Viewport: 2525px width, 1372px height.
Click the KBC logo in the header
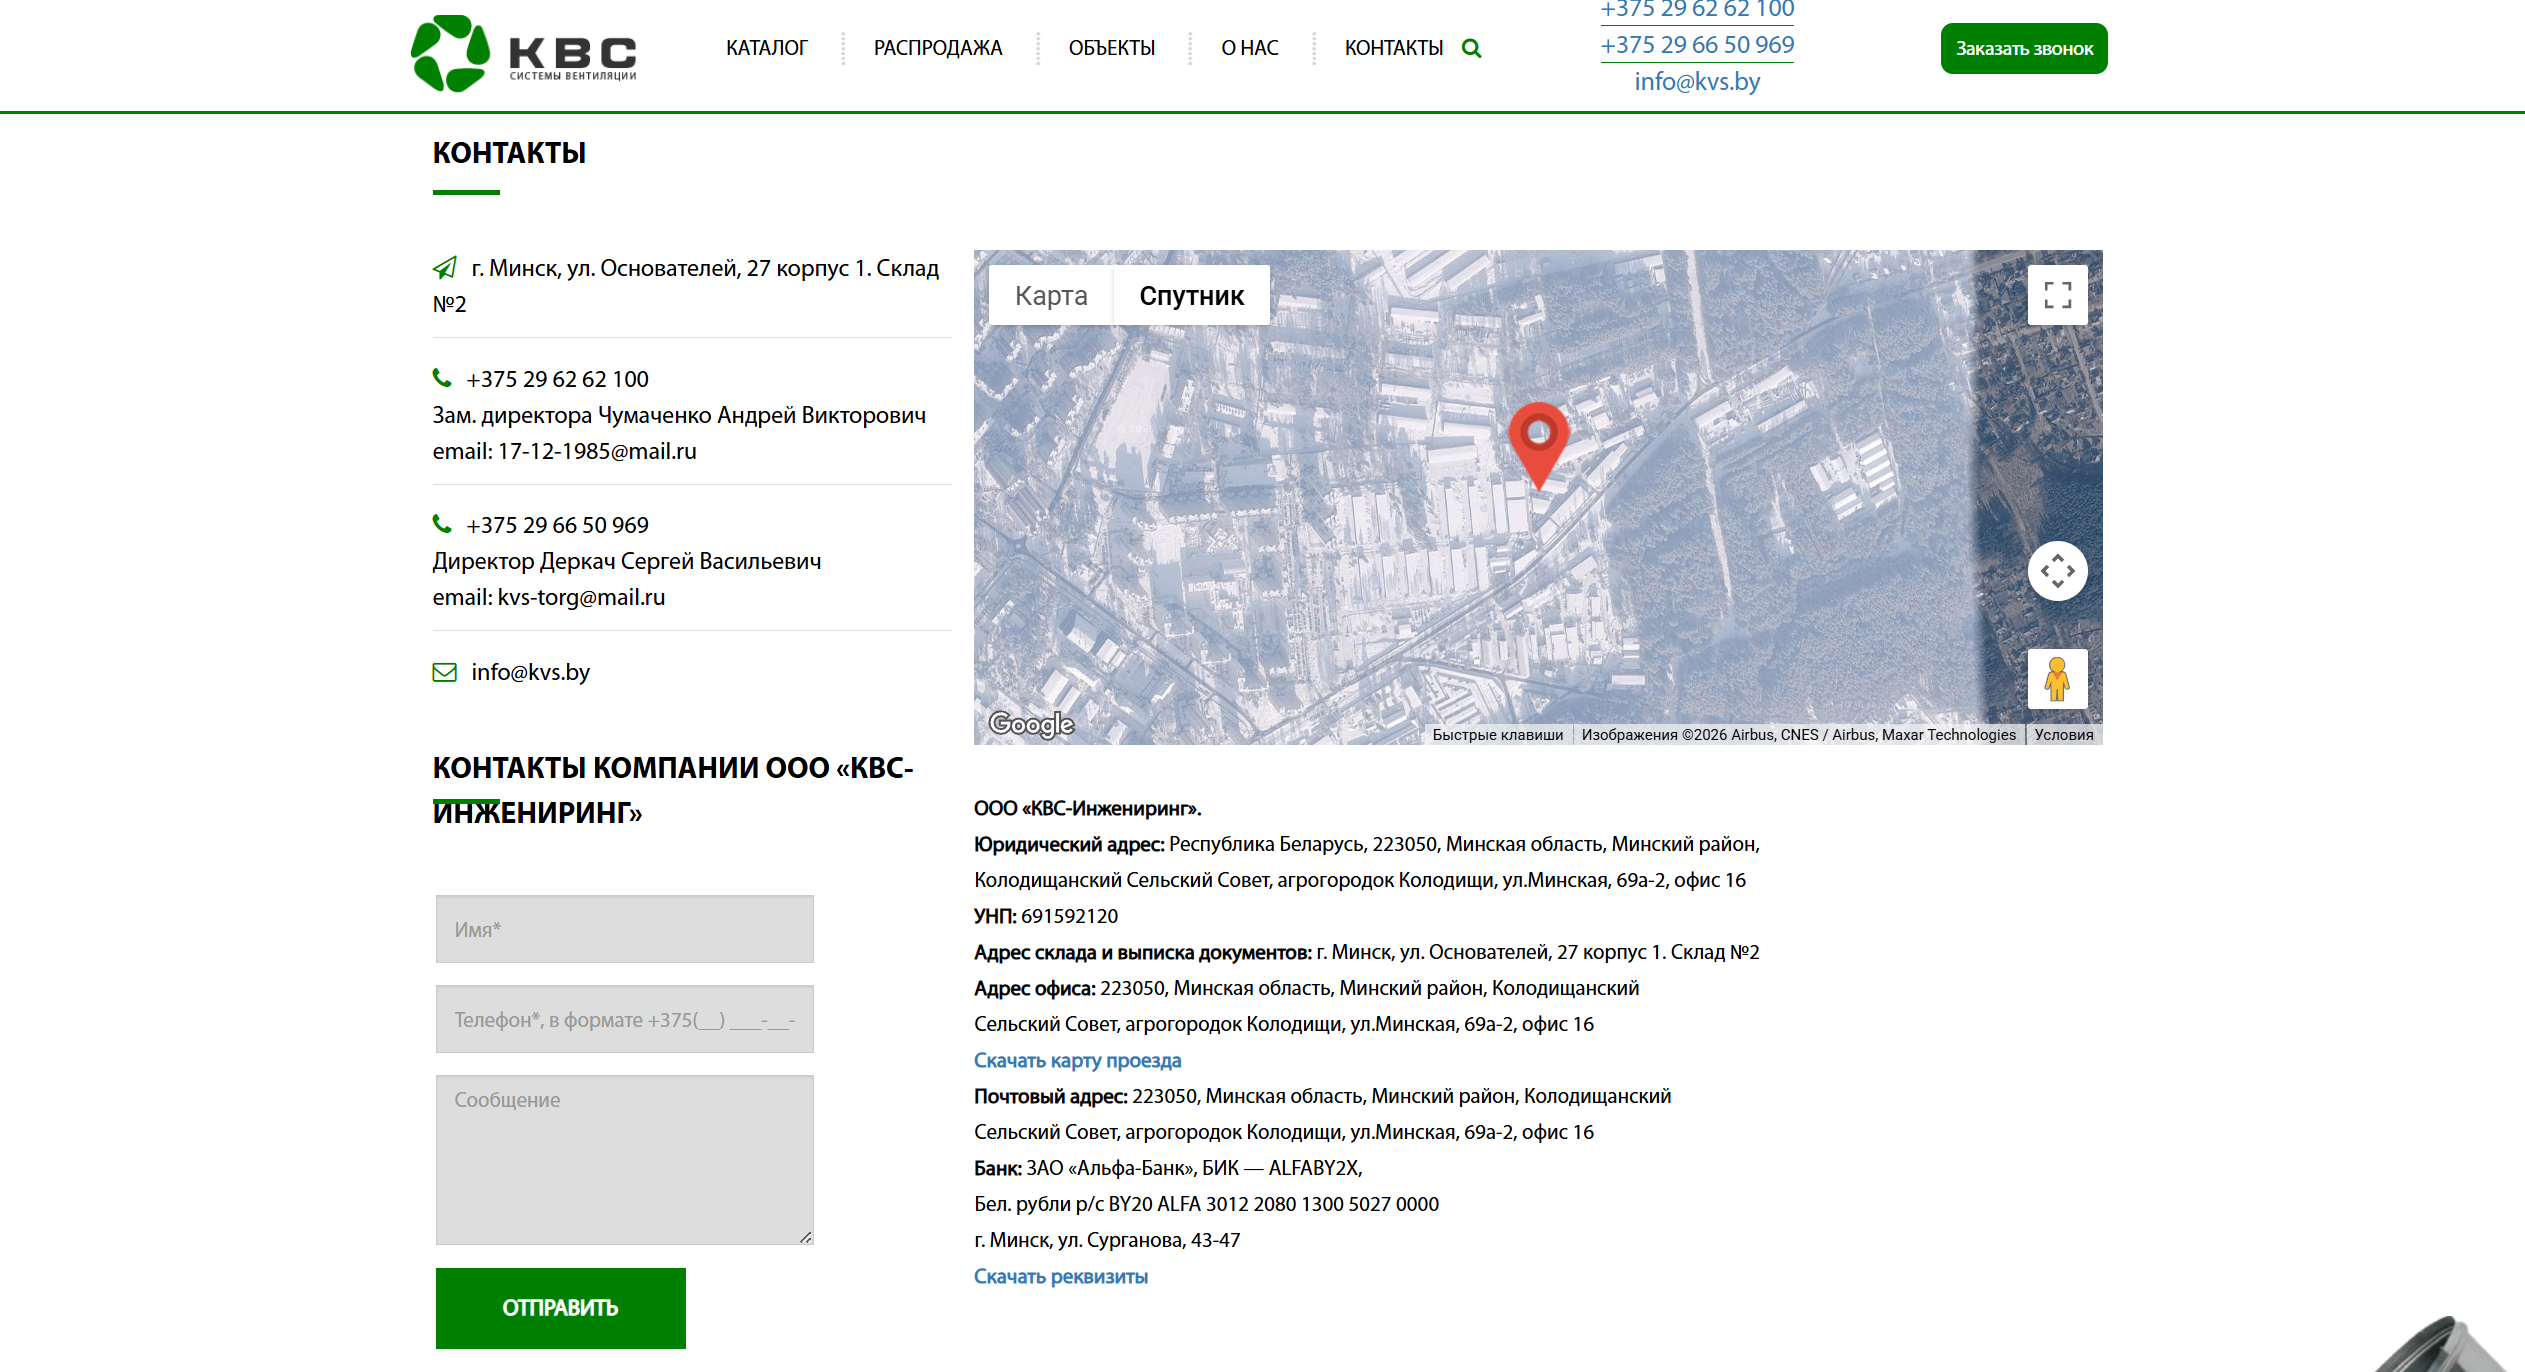524,53
